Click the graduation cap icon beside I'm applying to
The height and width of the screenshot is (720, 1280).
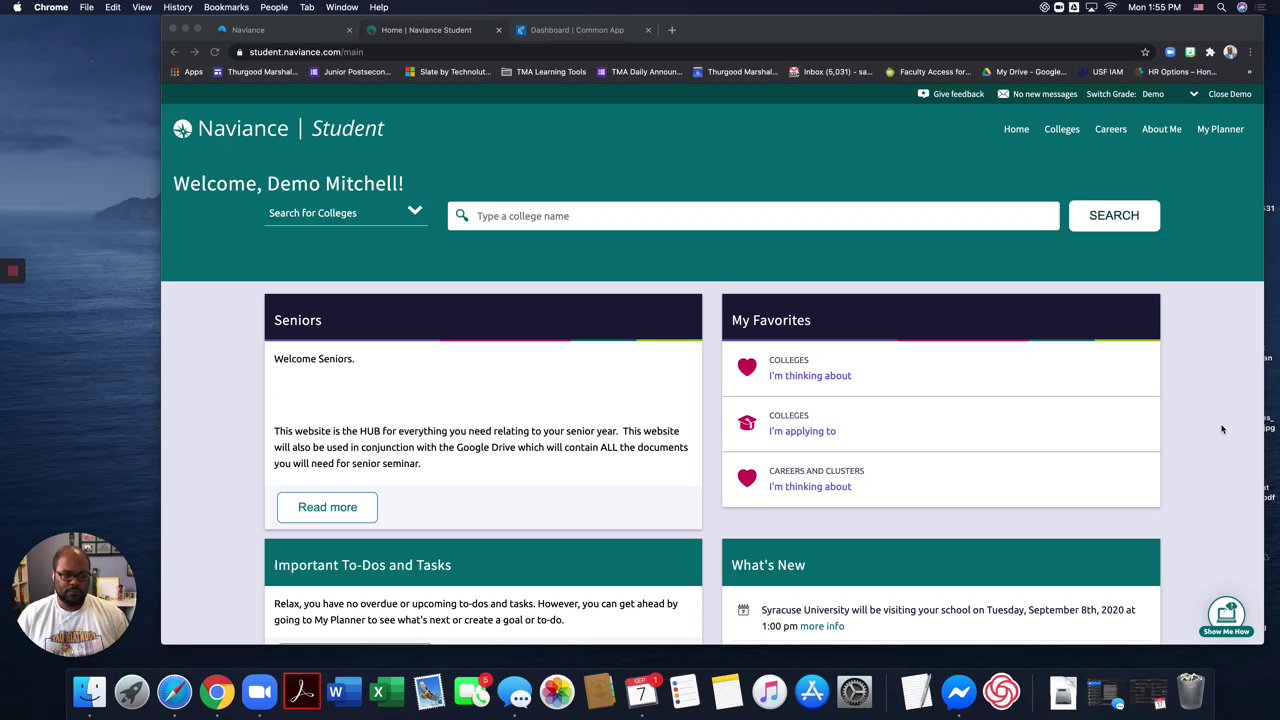point(747,423)
